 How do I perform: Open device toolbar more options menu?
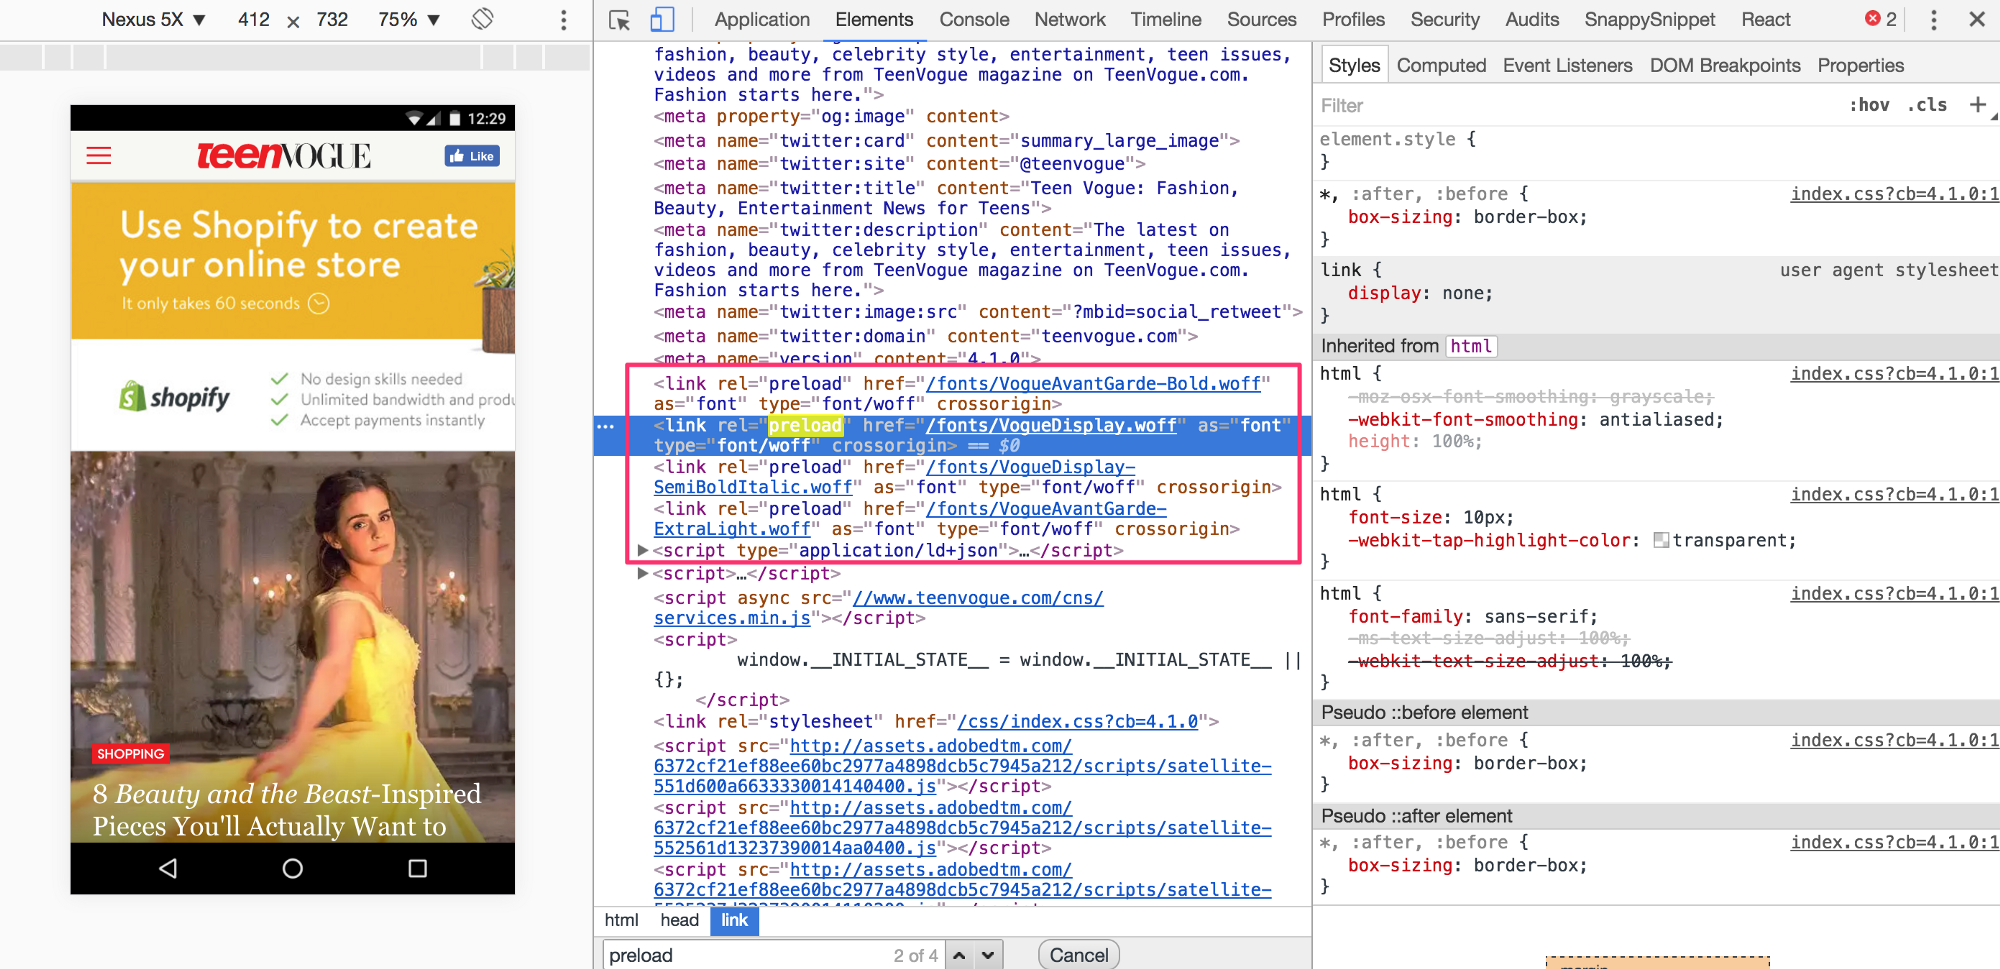tap(564, 20)
